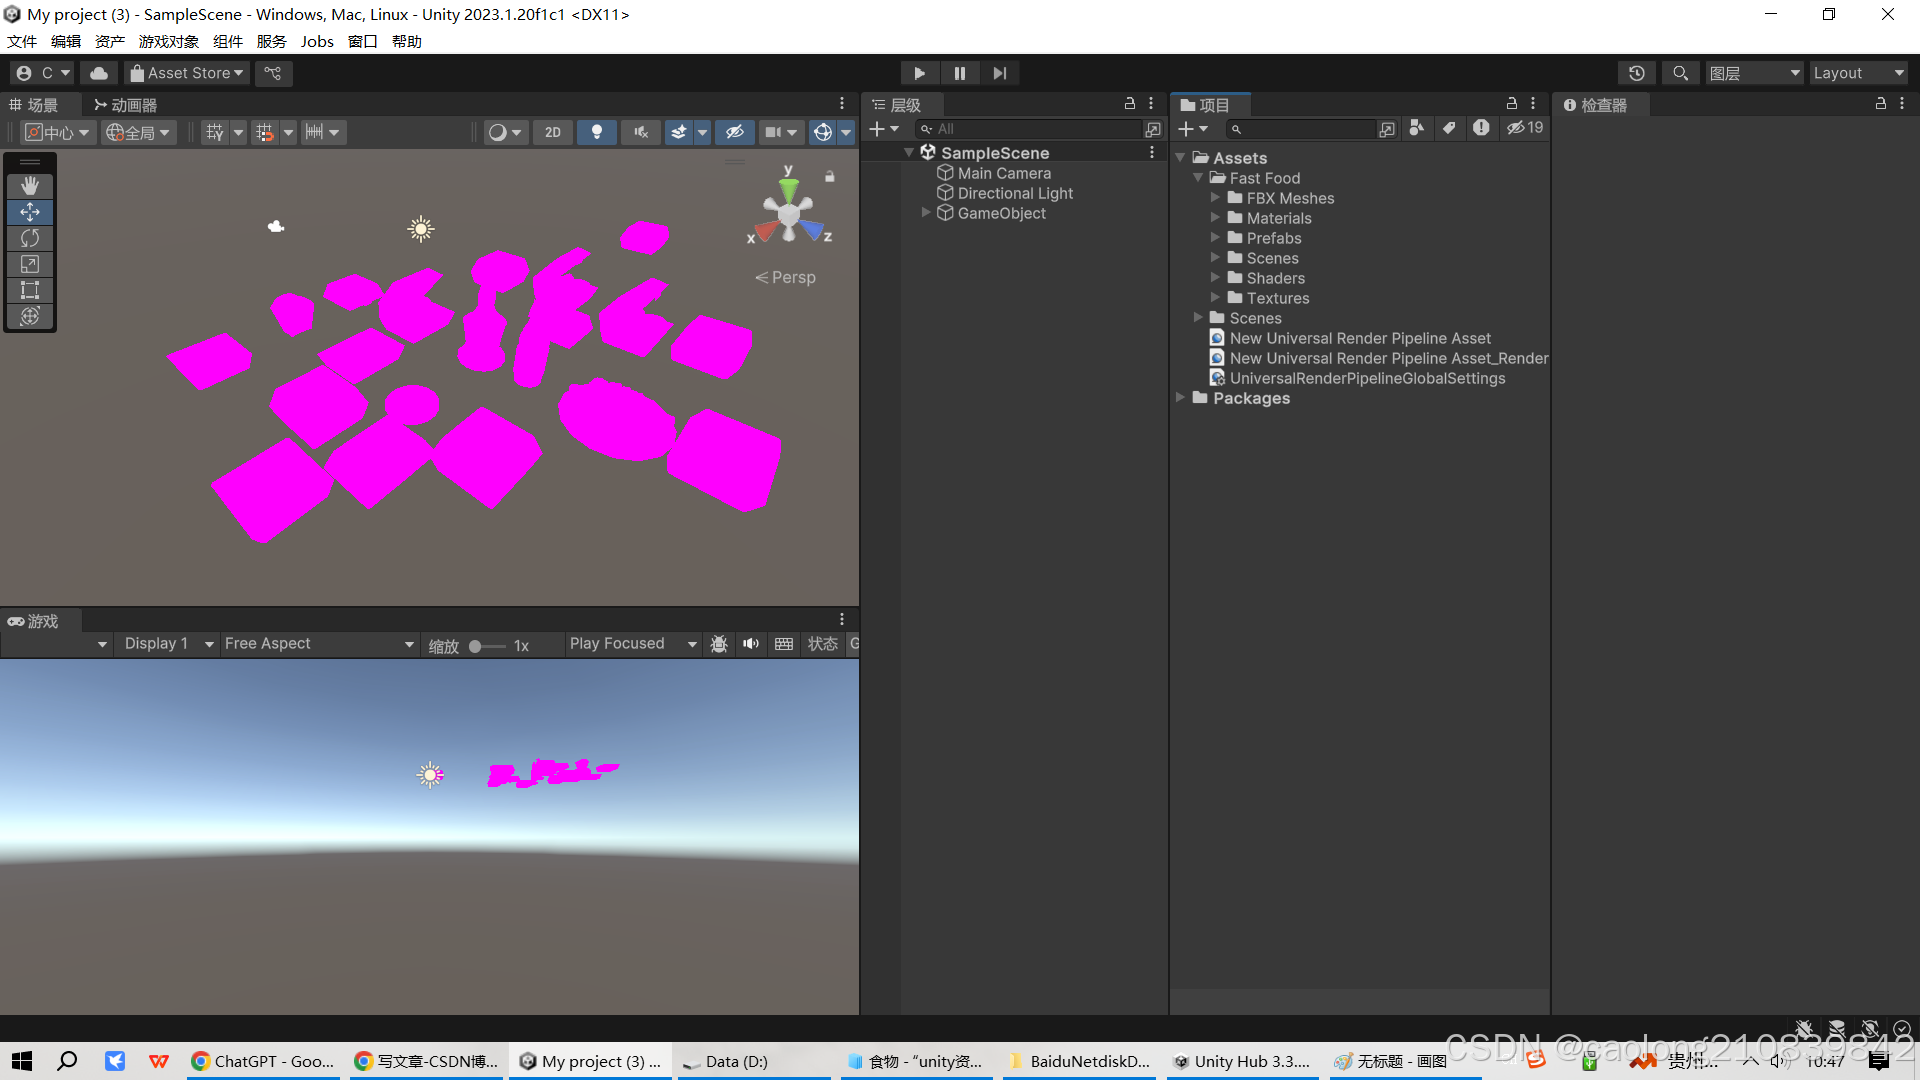The height and width of the screenshot is (1080, 1920).
Task: Select the Rect transform tool
Action: pos(30,290)
